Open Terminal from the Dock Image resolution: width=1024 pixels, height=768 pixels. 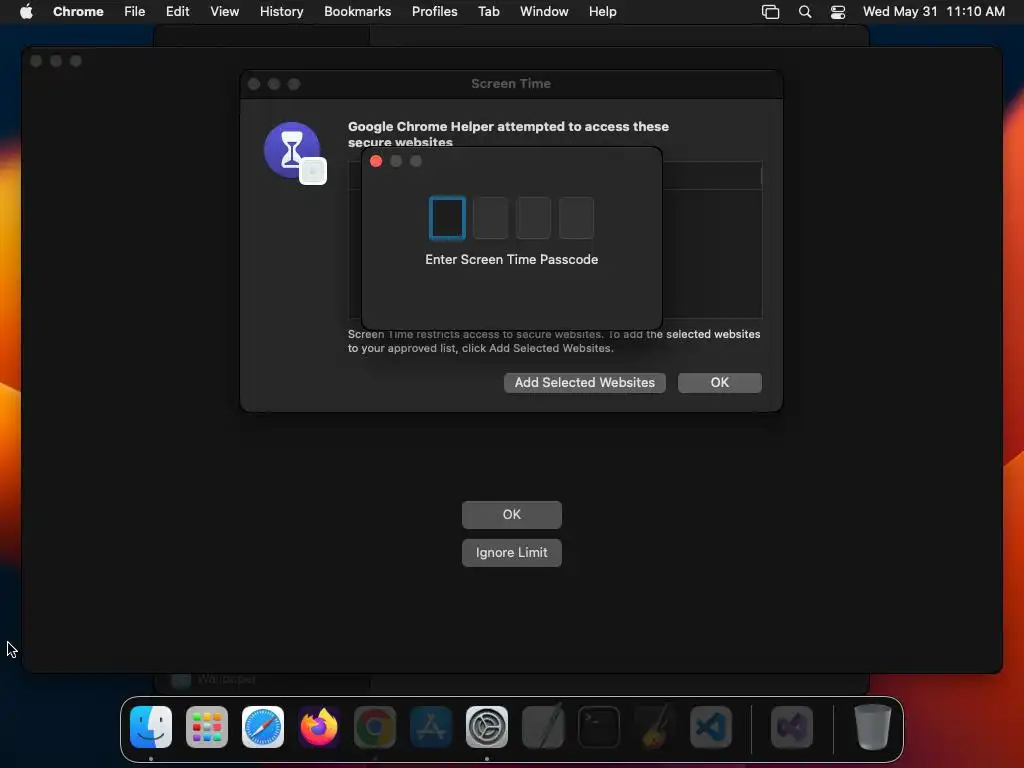[x=599, y=727]
